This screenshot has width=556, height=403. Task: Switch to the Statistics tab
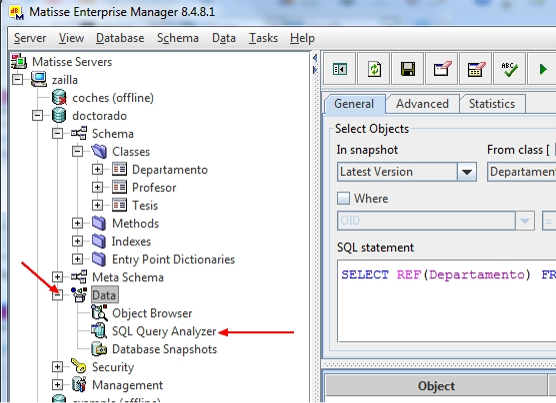(492, 104)
